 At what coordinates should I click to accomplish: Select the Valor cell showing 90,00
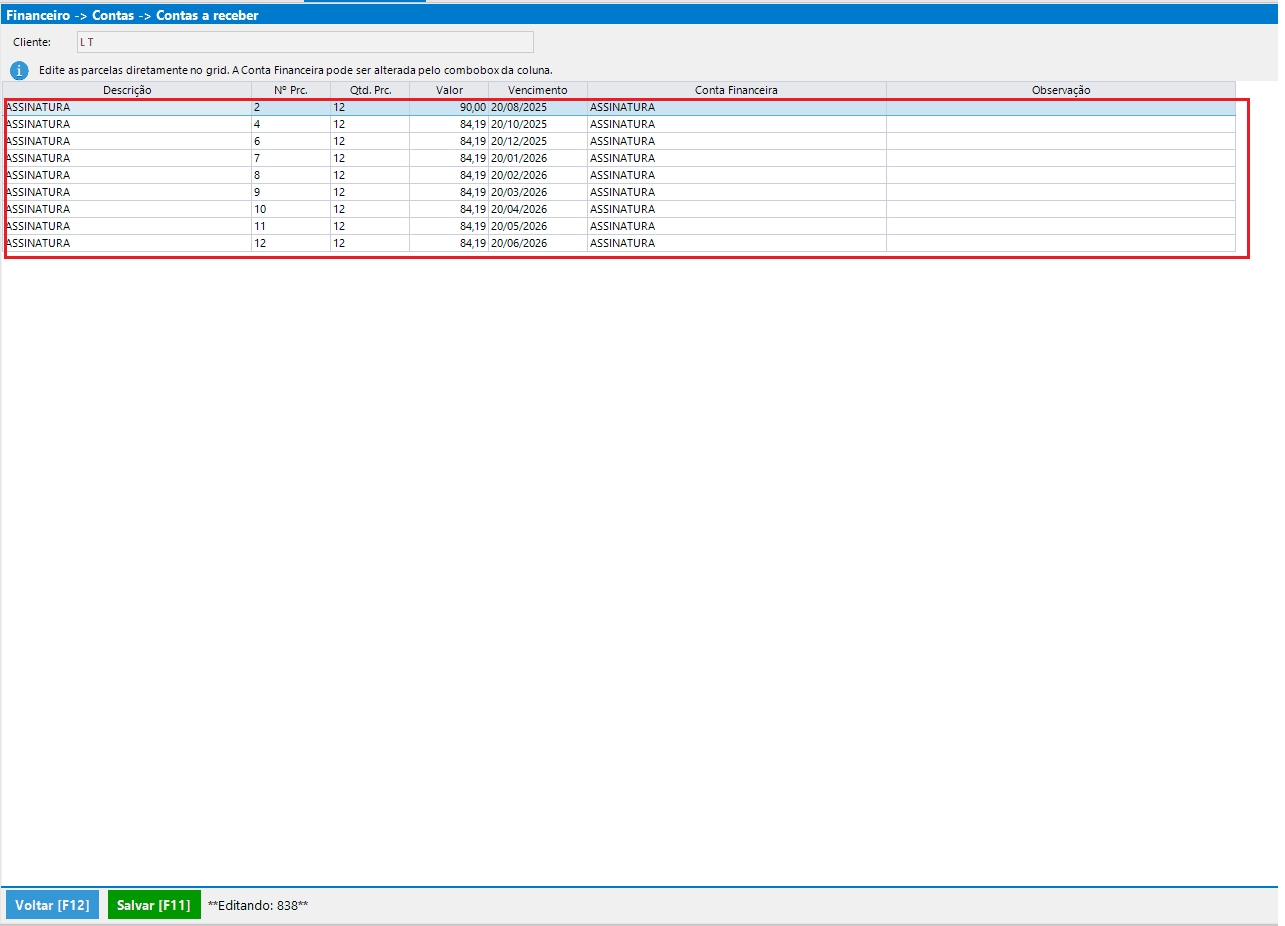coord(449,107)
